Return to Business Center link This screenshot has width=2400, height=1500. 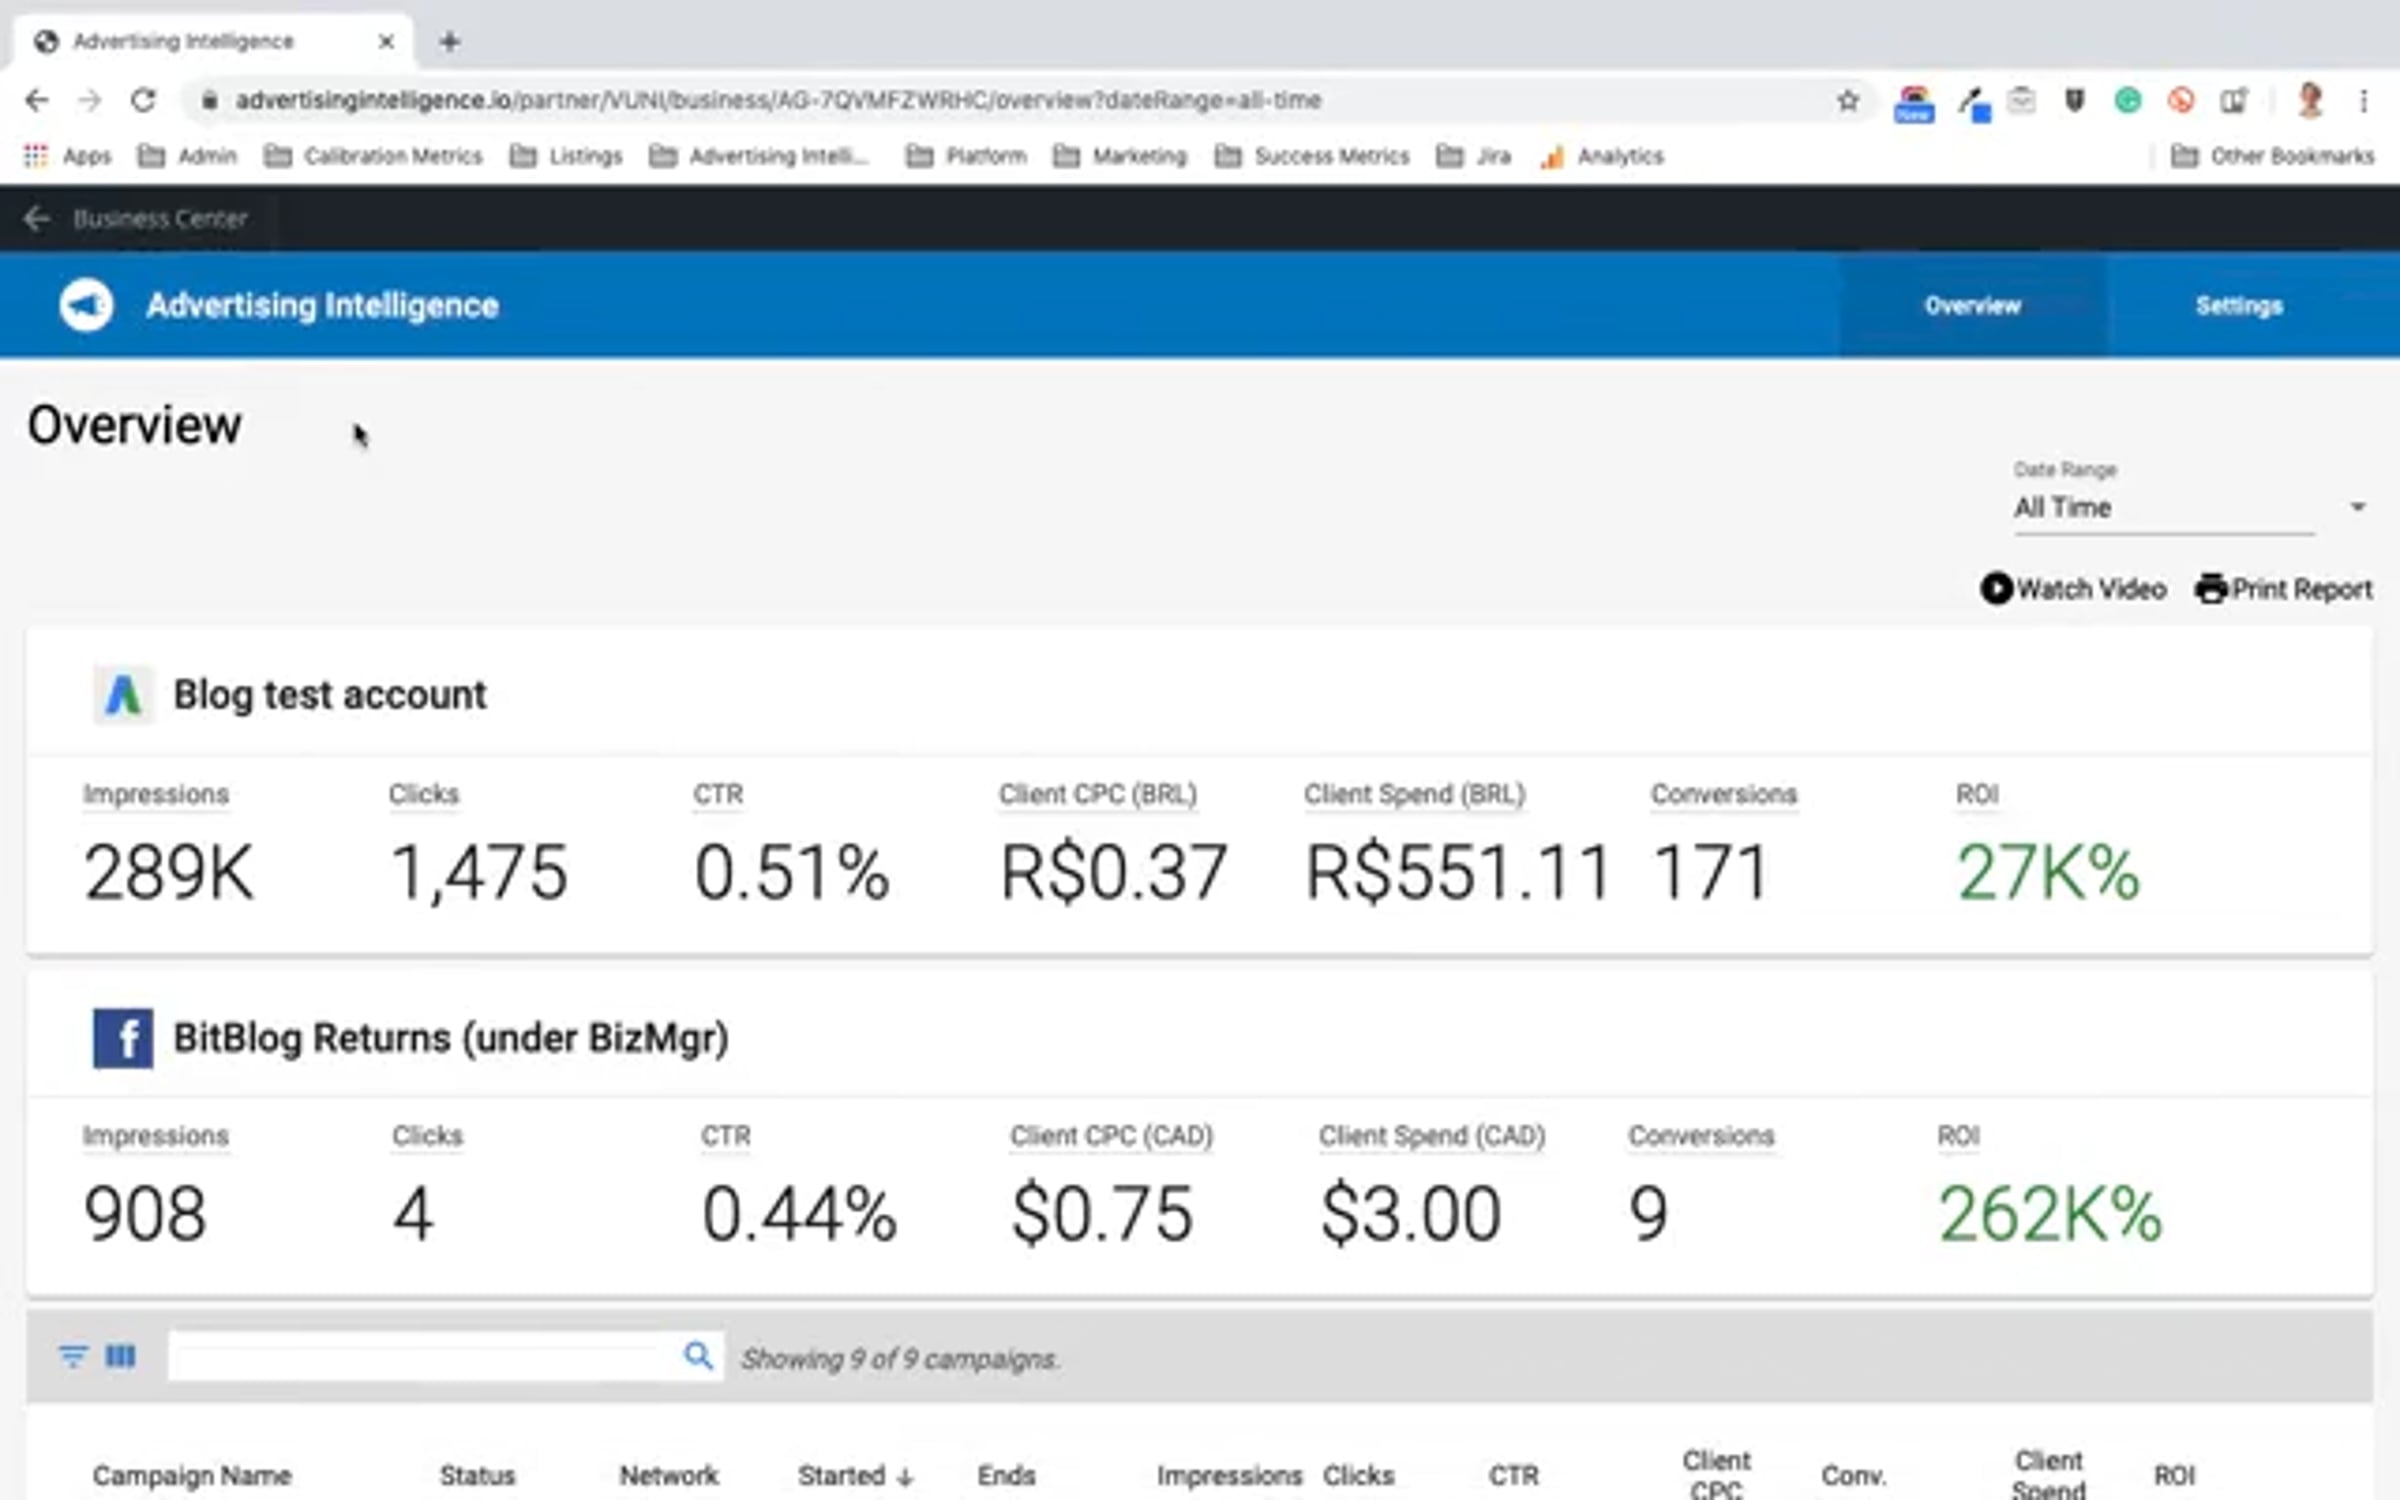(160, 218)
